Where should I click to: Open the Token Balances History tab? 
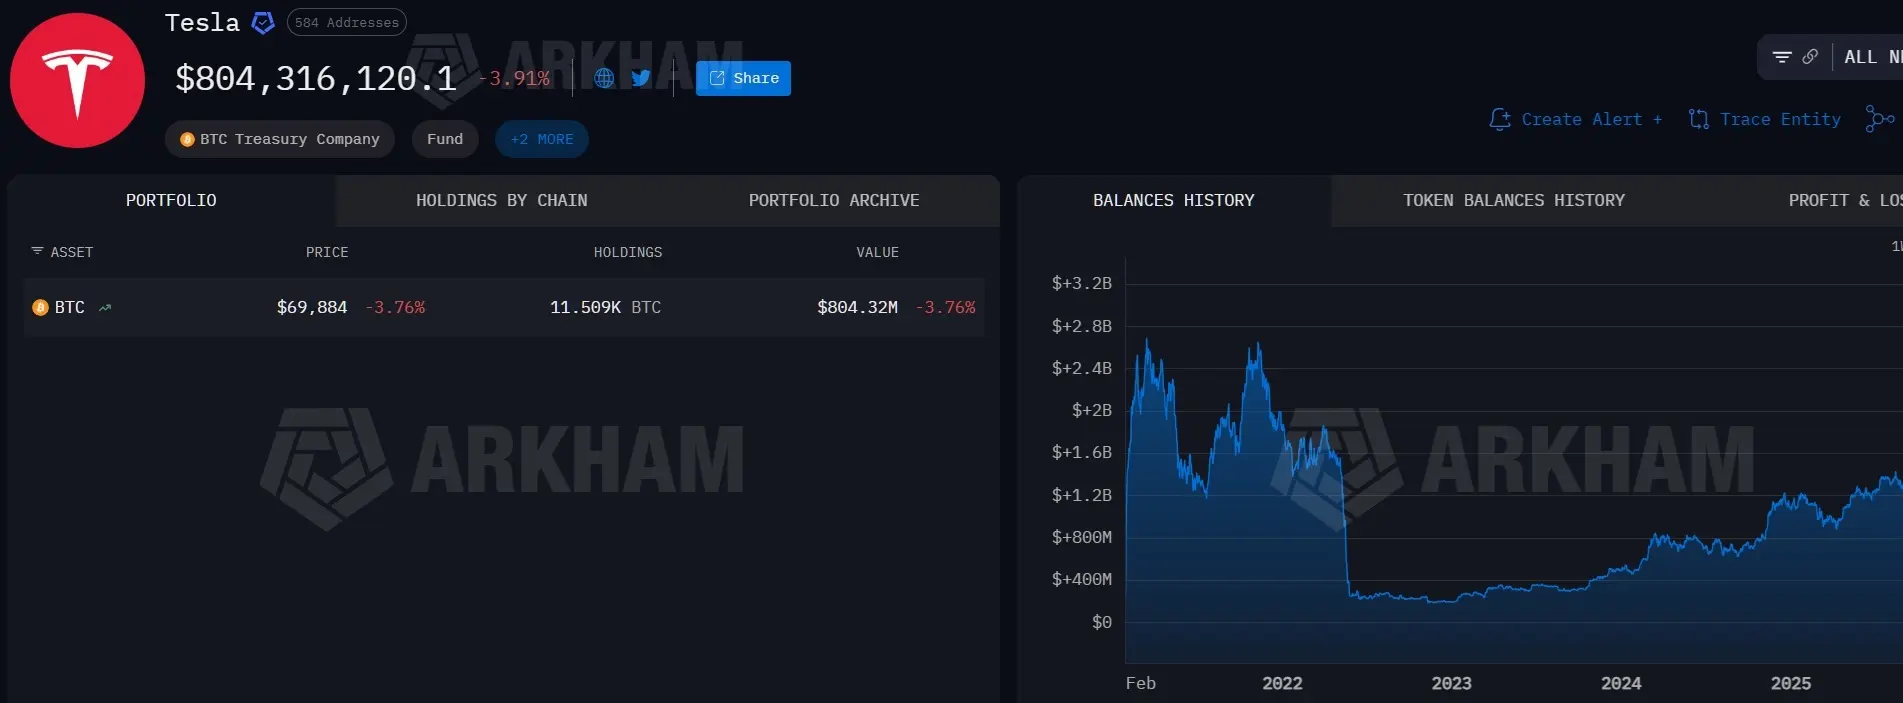1513,200
